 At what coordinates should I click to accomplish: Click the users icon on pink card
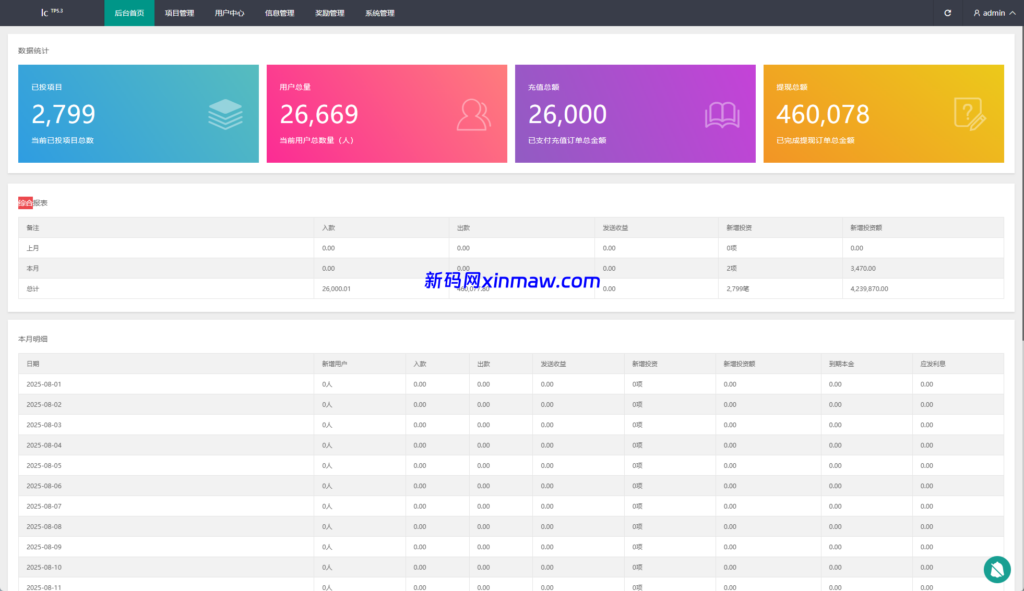click(x=473, y=114)
